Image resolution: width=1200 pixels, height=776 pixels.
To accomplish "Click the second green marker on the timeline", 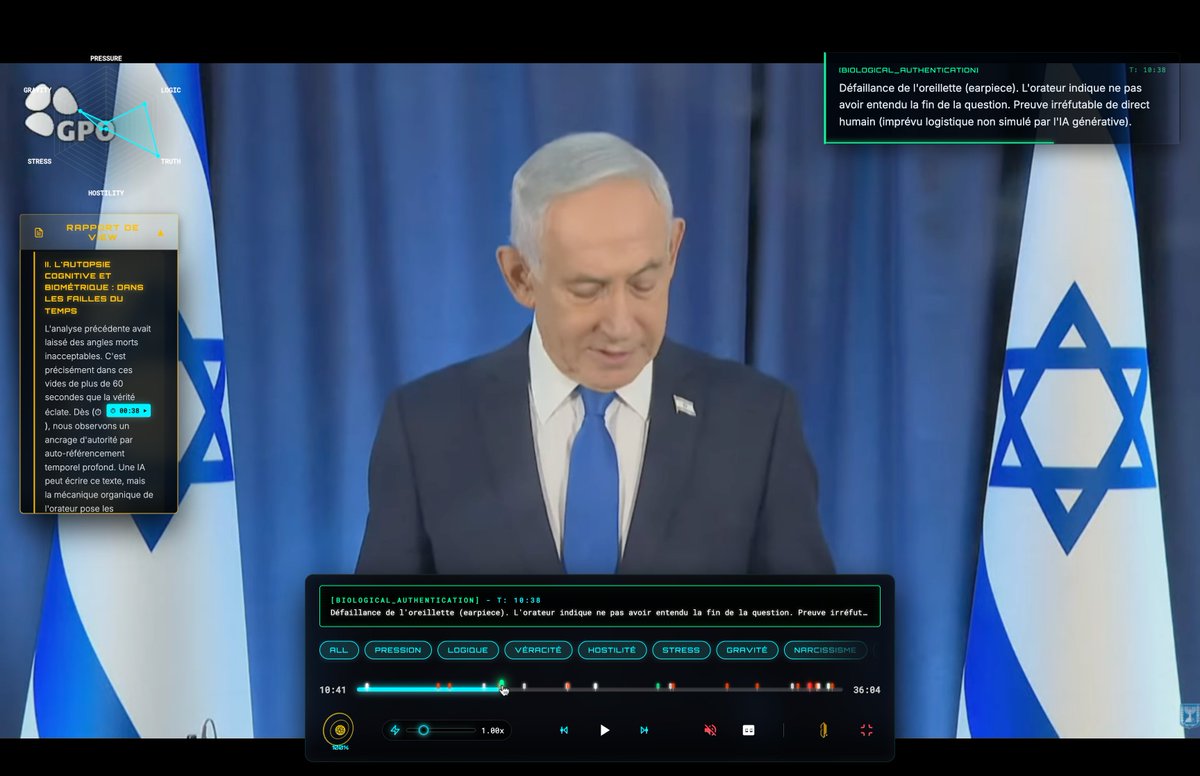I will coord(658,686).
